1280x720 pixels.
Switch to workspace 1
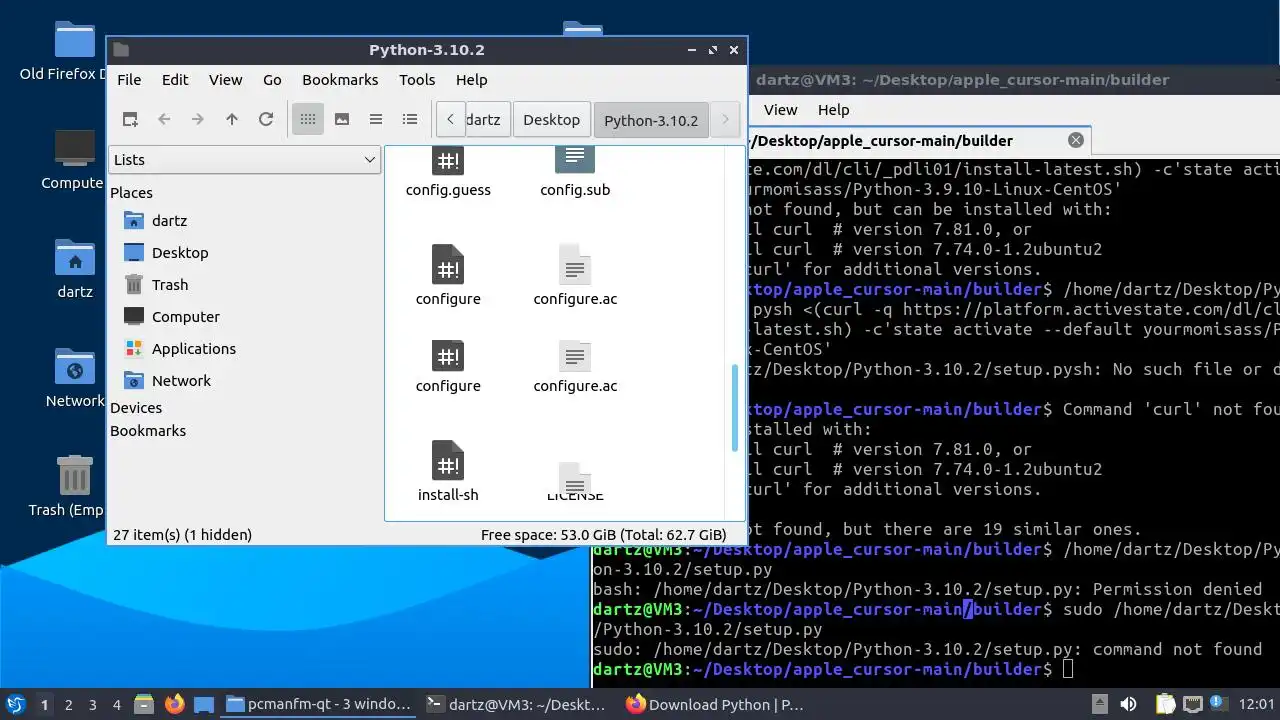[44, 705]
